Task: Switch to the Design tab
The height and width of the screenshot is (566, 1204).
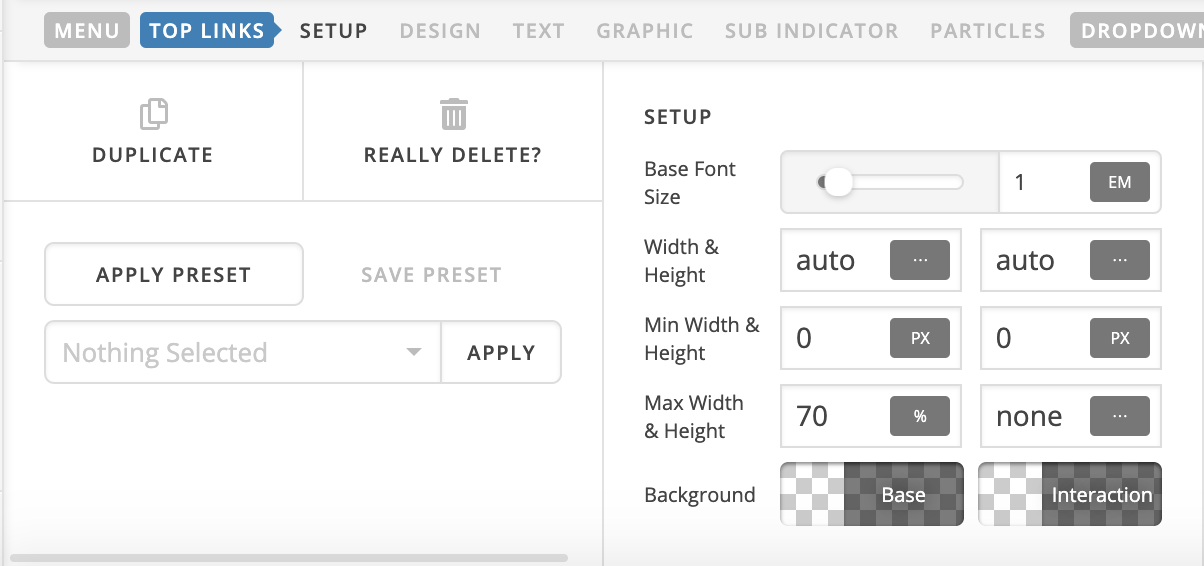Action: click(440, 31)
